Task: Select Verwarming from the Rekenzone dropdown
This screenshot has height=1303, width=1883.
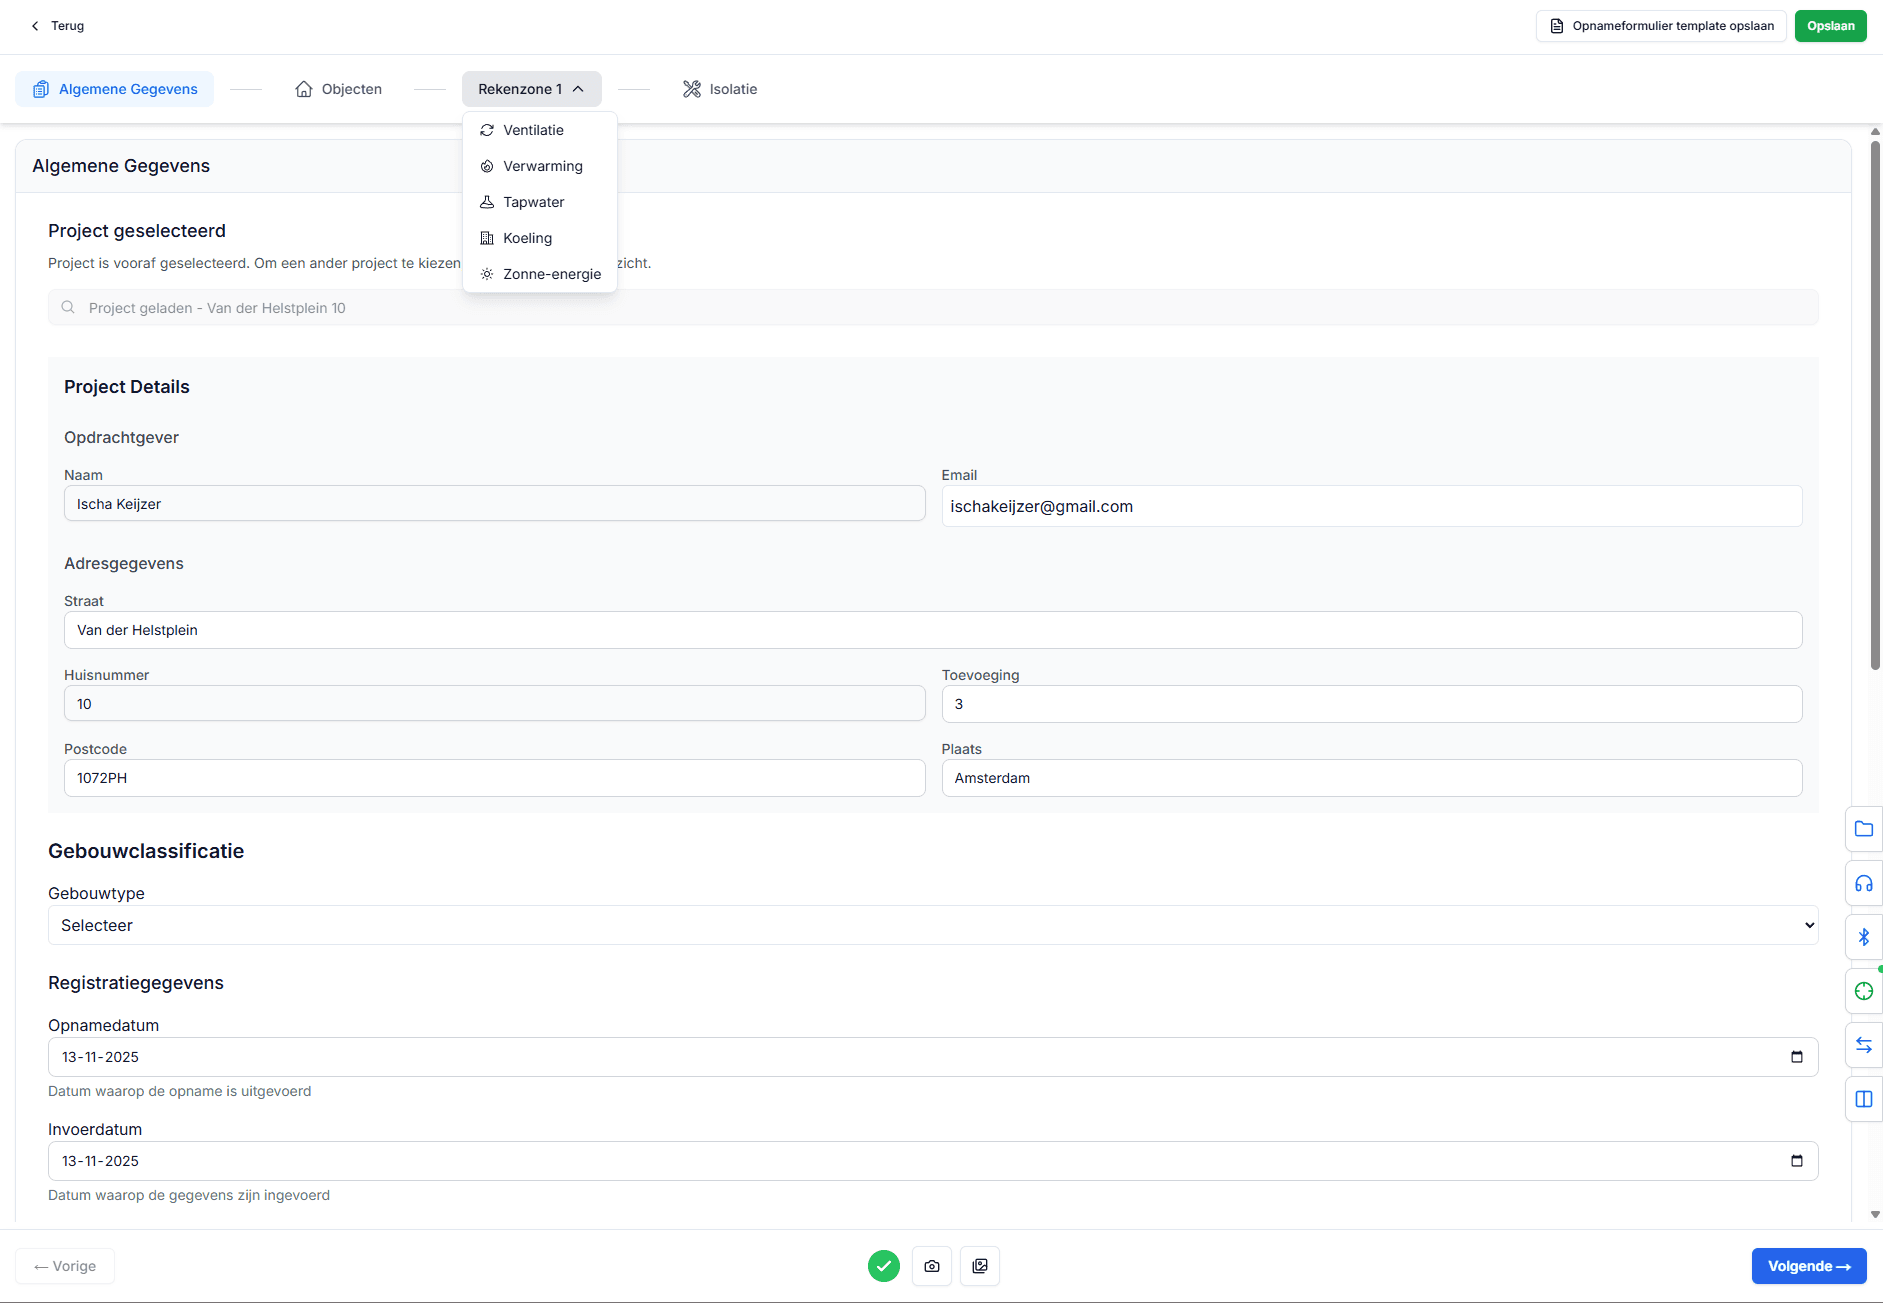Action: click(x=543, y=166)
